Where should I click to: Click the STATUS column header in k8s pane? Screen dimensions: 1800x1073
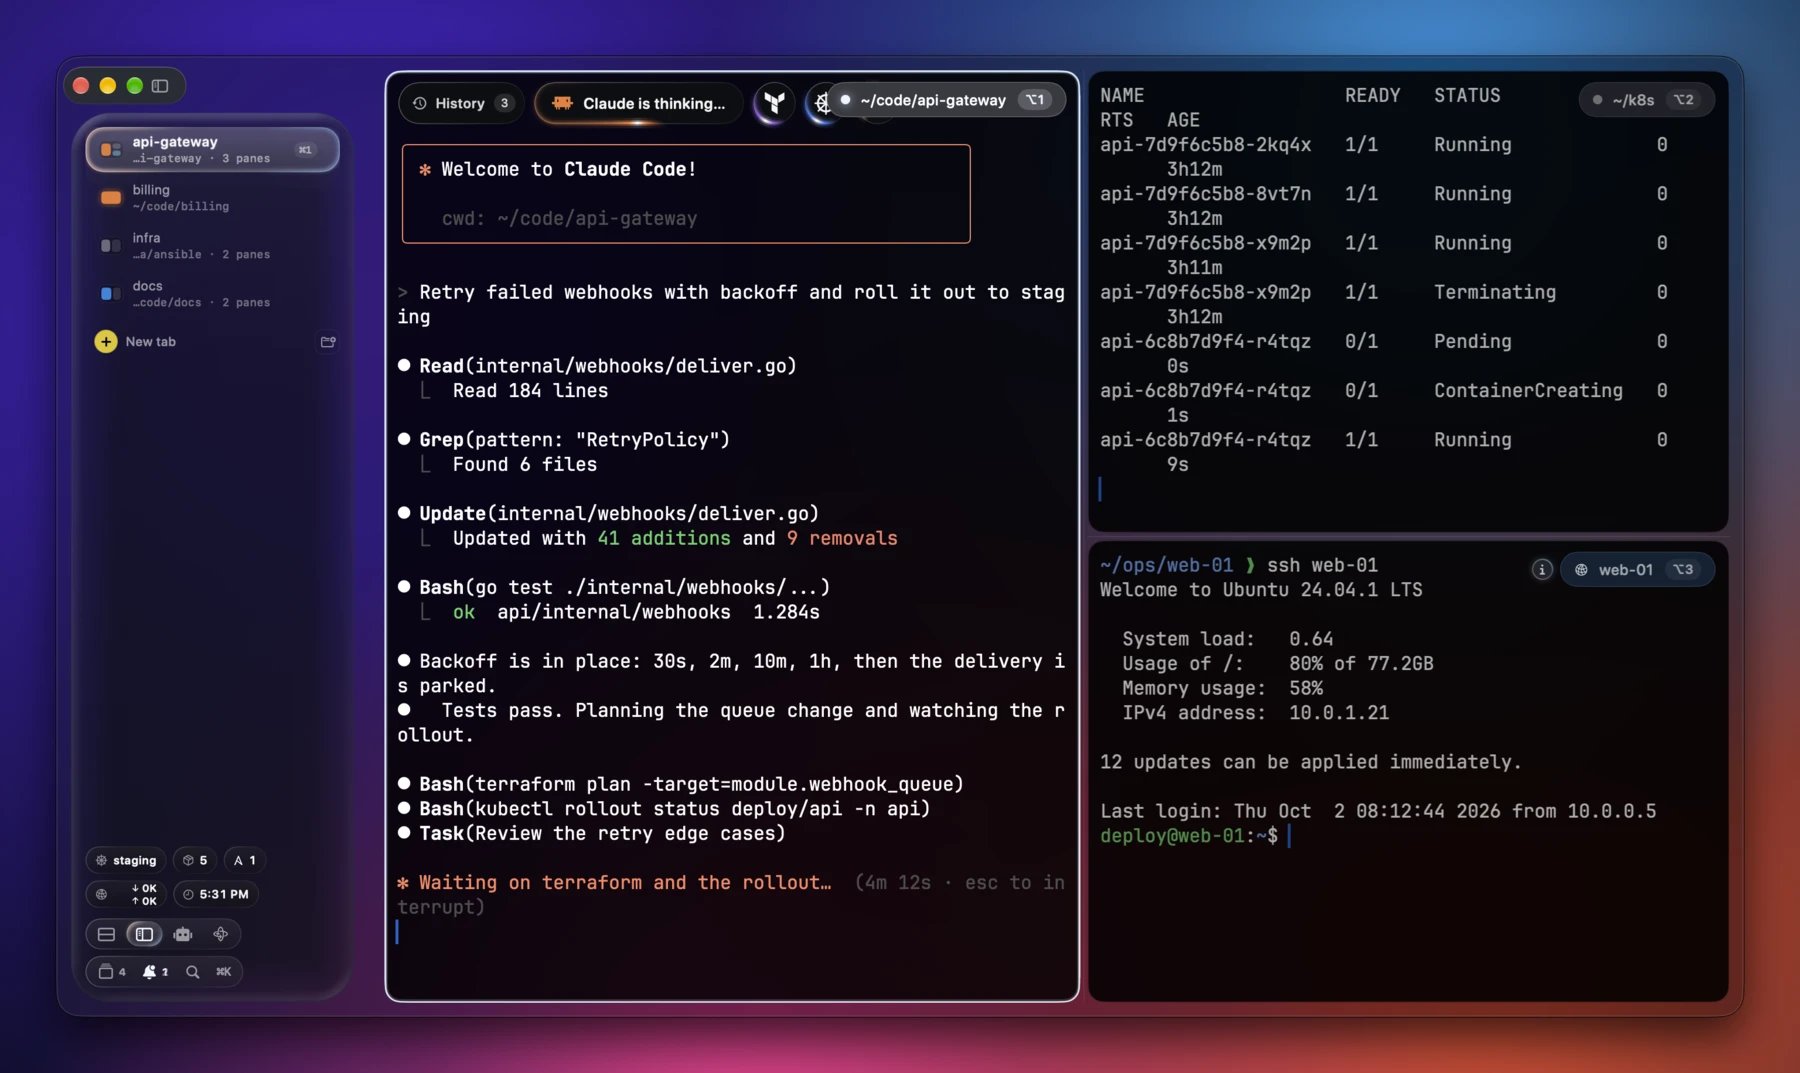1467,96
